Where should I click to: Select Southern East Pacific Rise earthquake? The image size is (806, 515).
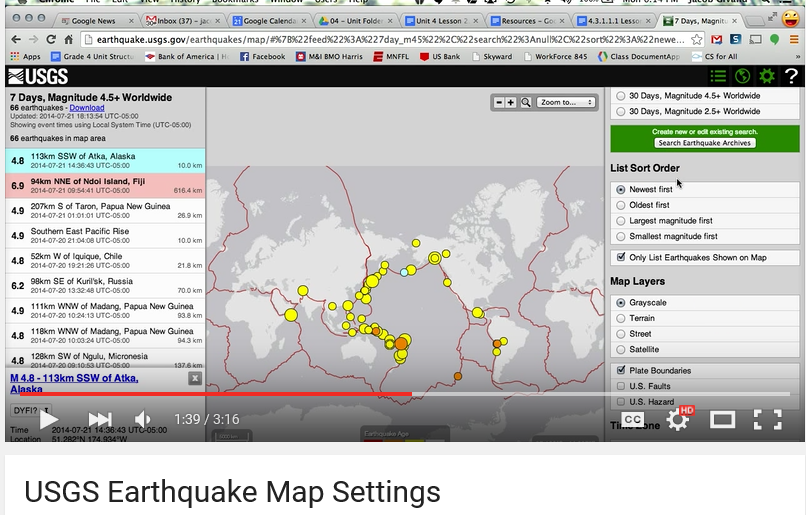(105, 235)
